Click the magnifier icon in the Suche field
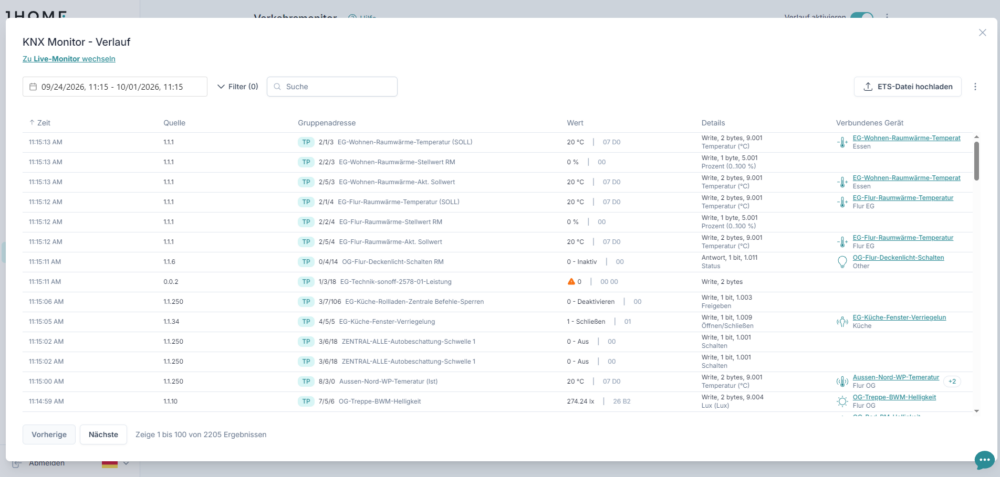Image resolution: width=1000 pixels, height=477 pixels. click(276, 87)
